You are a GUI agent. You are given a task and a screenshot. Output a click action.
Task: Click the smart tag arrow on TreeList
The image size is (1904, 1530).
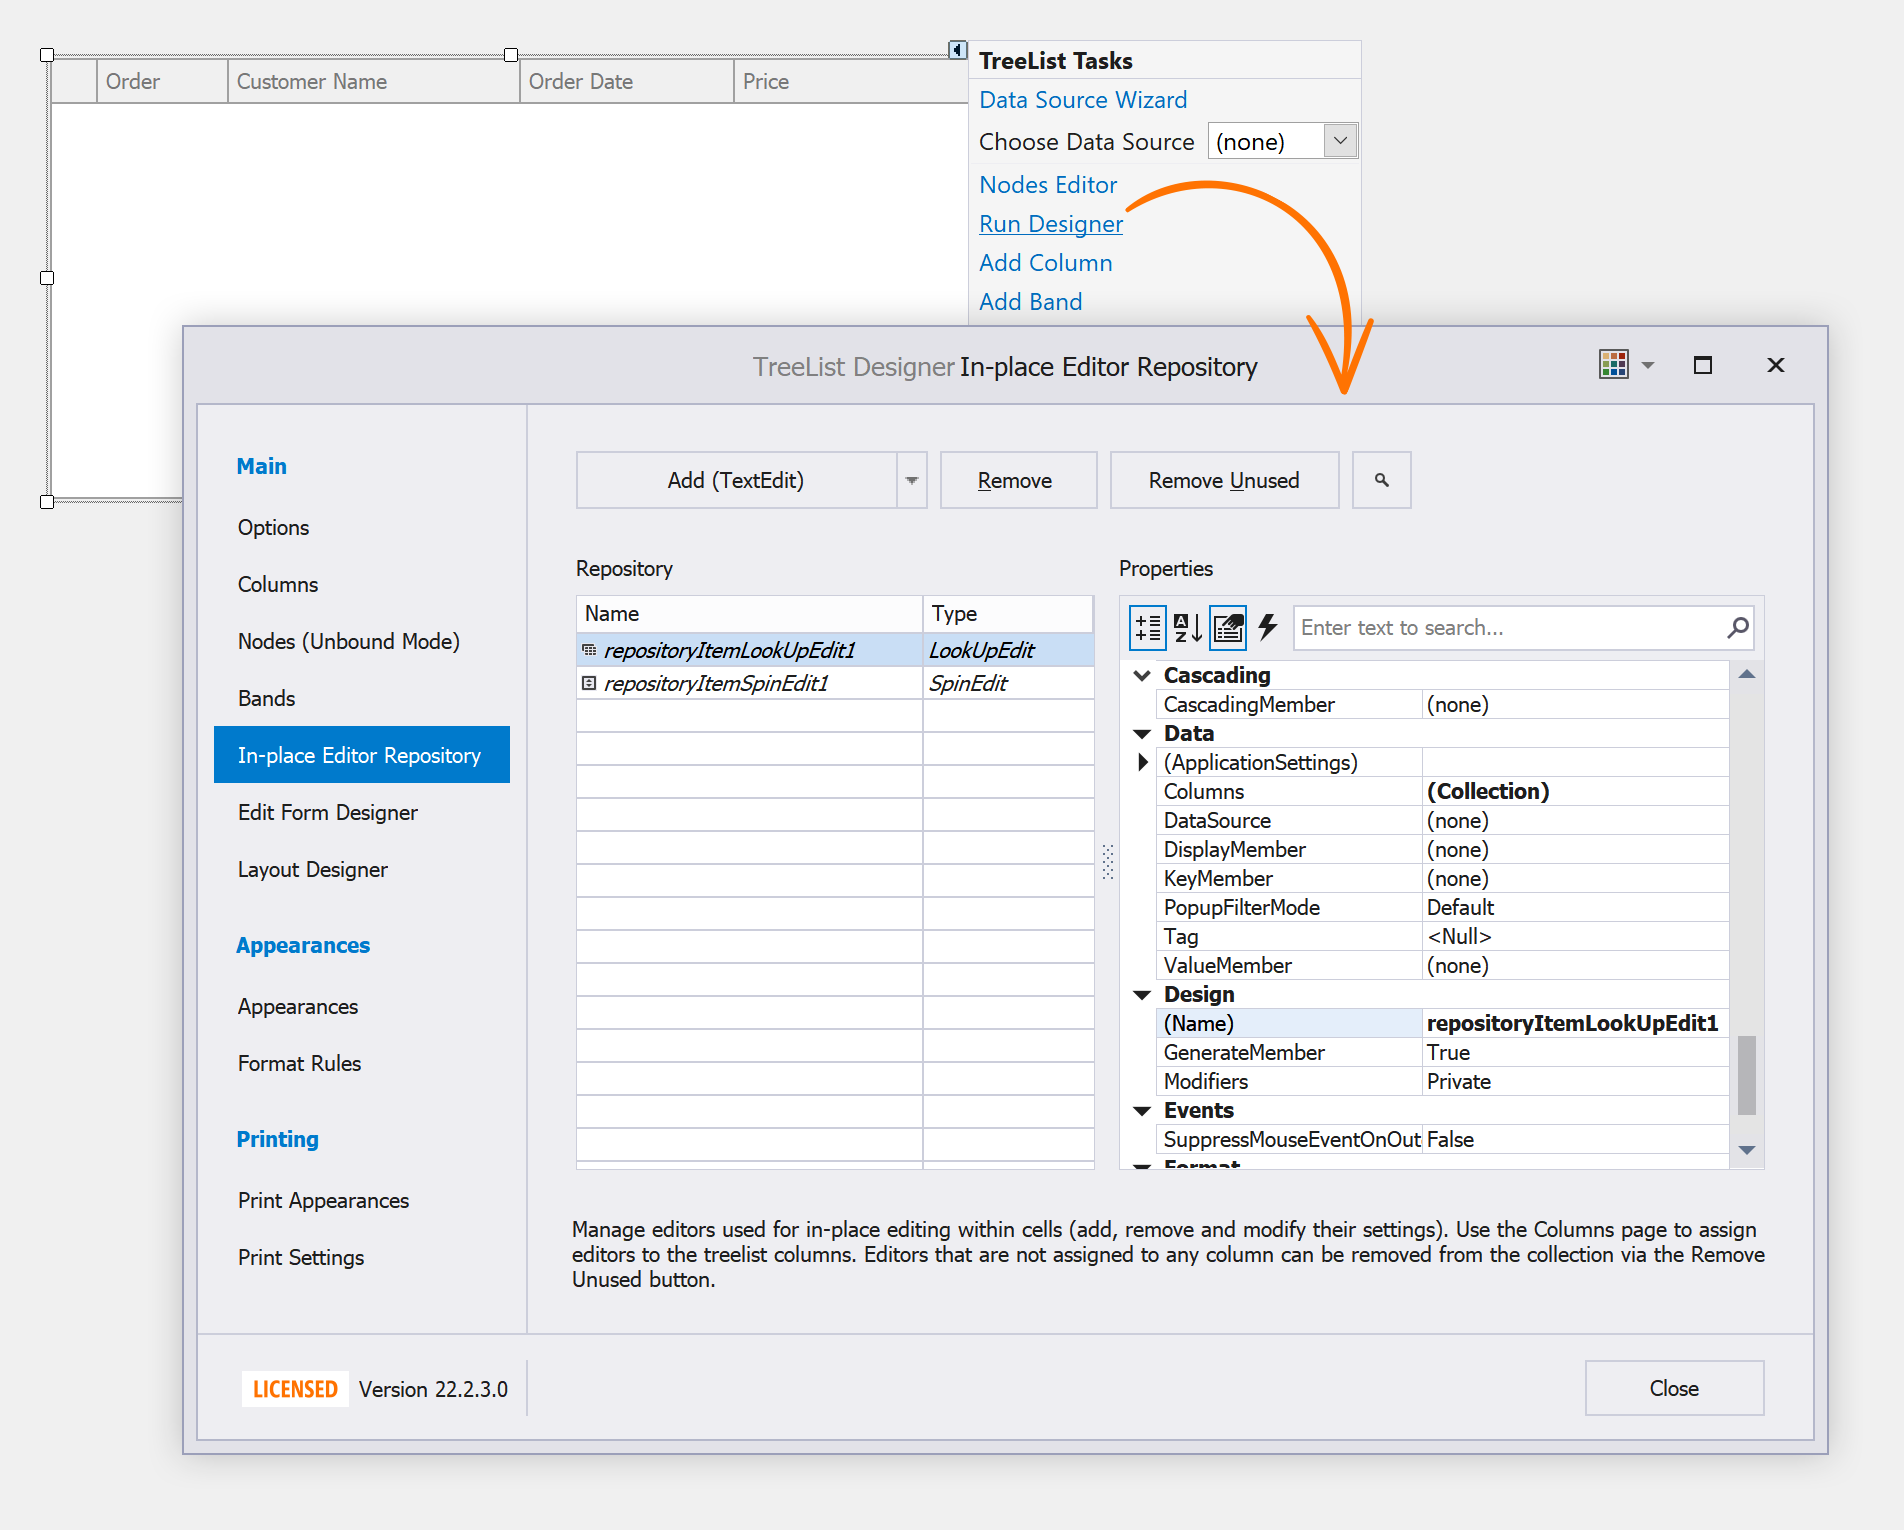pyautogui.click(x=957, y=50)
